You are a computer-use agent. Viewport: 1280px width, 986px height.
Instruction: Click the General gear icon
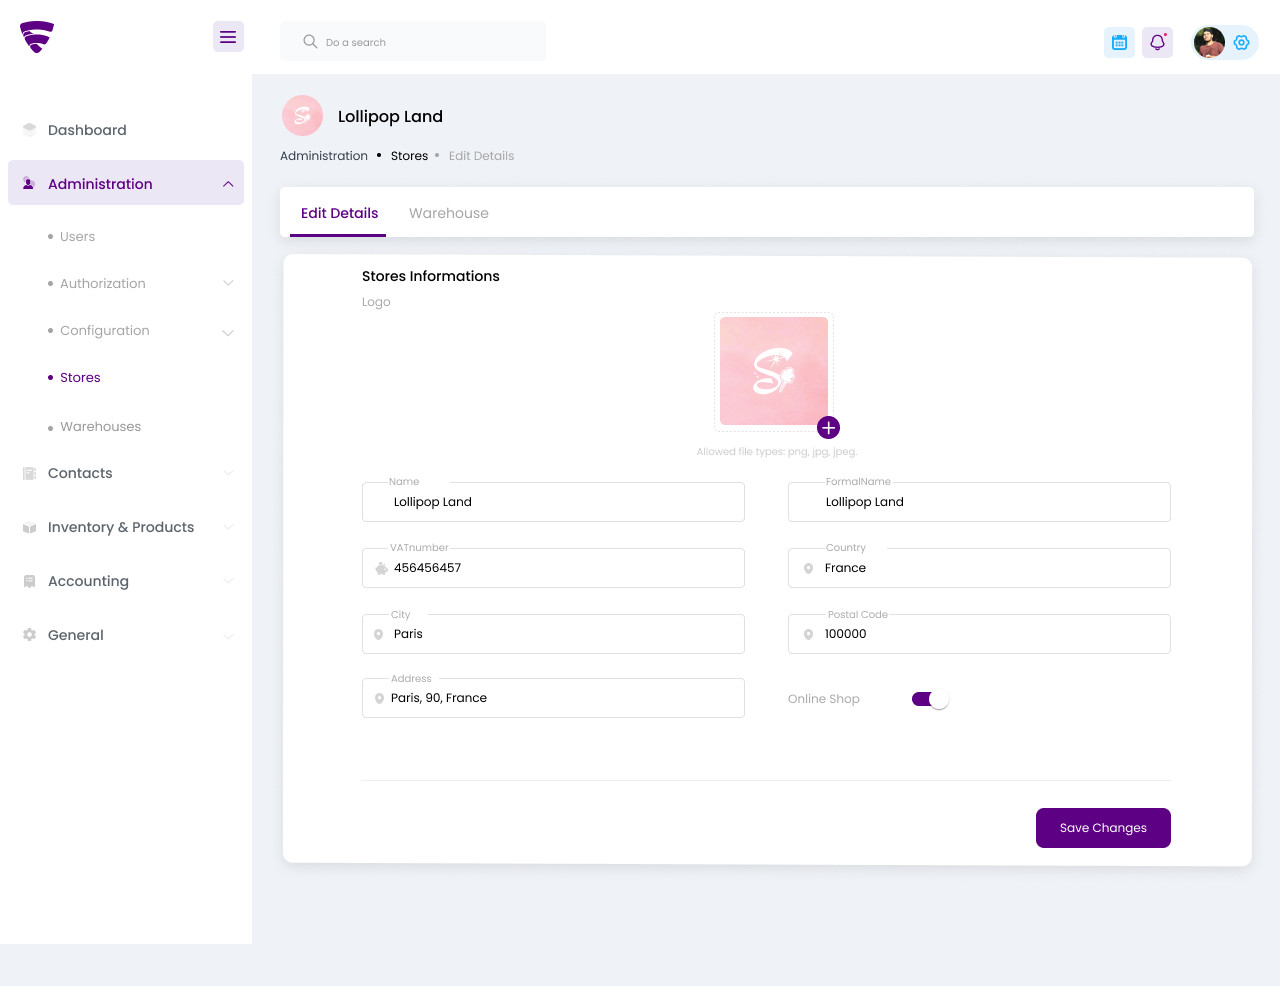(x=29, y=635)
